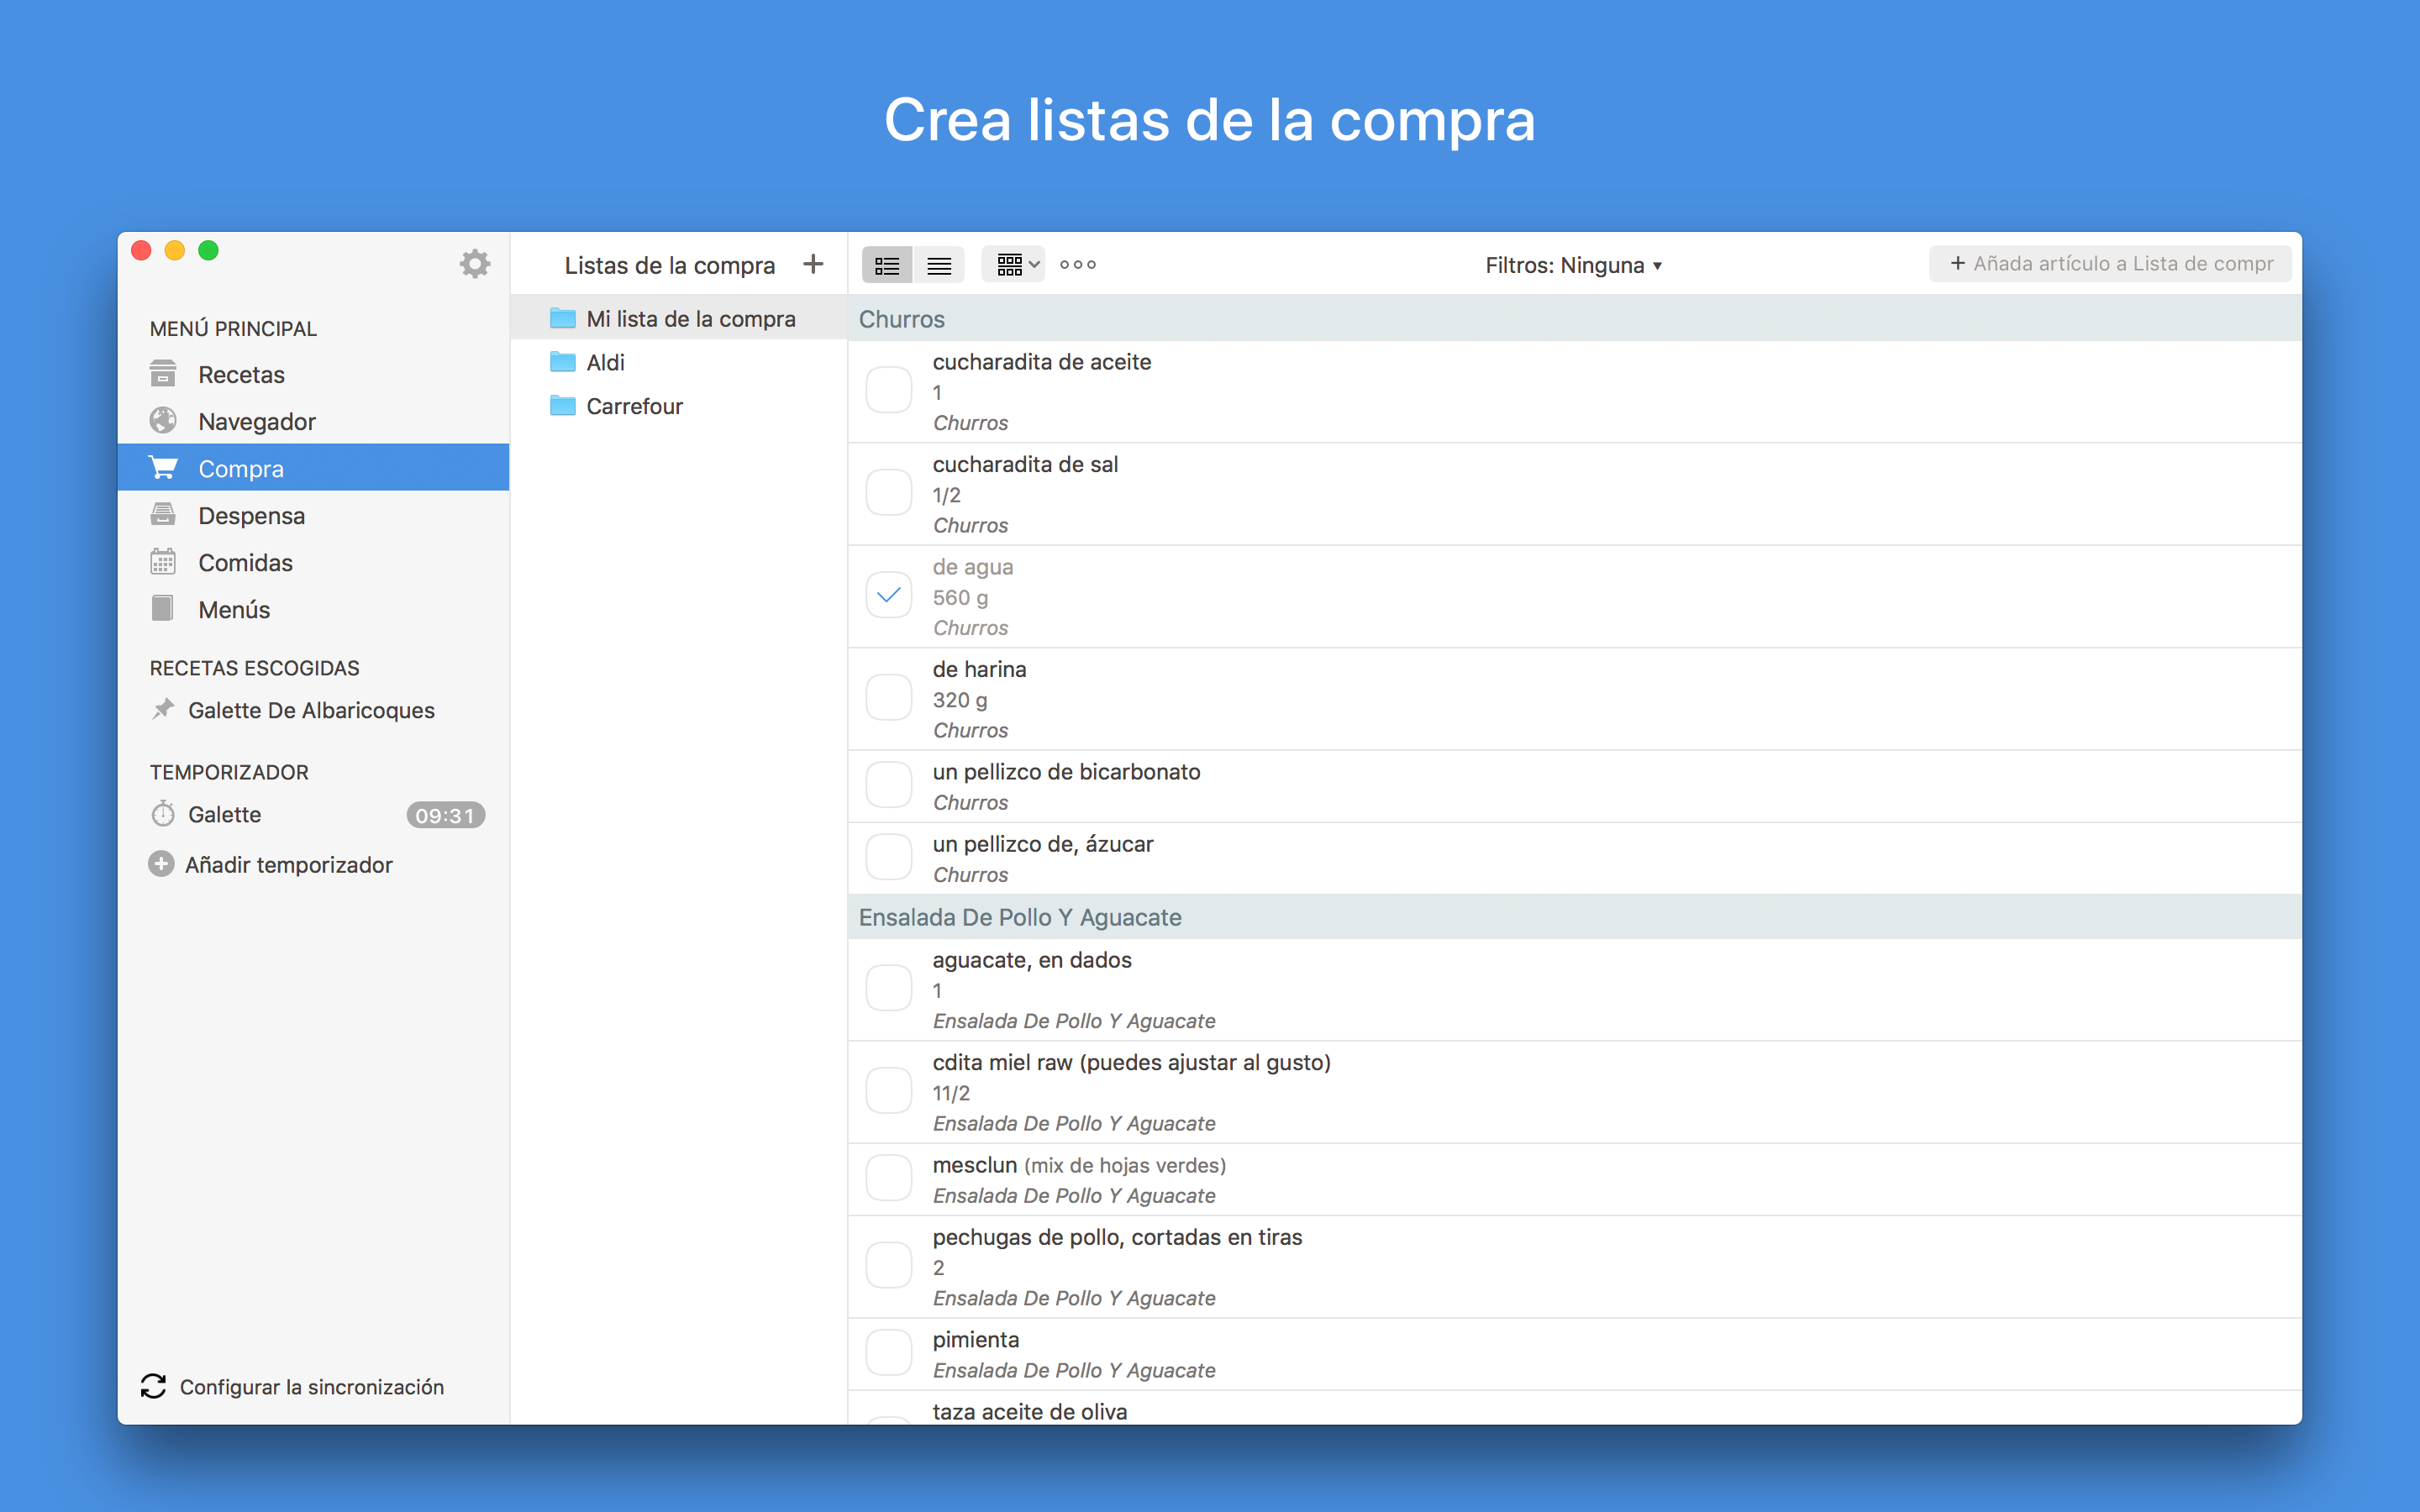Screen dimensions: 2420x1512
Task: Click the sync icon at sidebar bottom
Action: pyautogui.click(x=153, y=1386)
